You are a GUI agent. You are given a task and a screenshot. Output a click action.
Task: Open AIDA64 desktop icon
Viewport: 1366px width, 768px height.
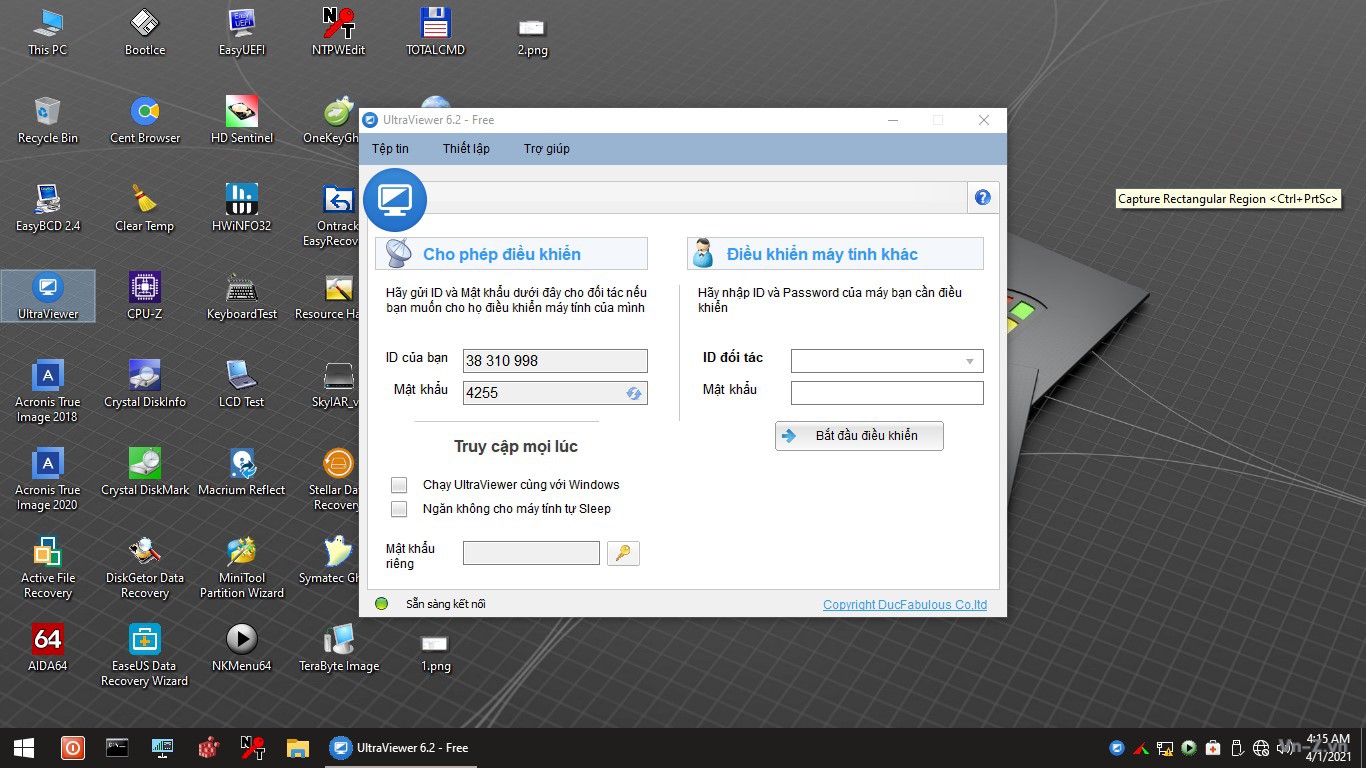pos(47,648)
